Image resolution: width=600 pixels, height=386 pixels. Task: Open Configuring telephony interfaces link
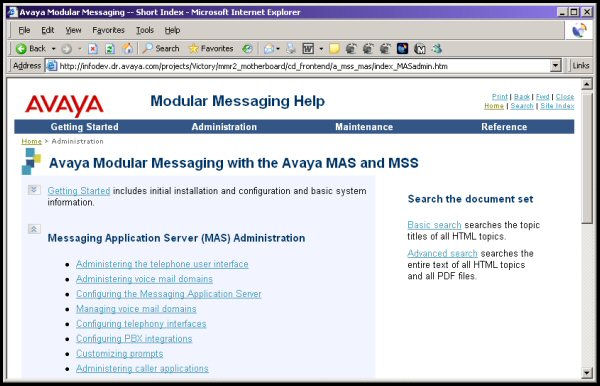tap(141, 324)
